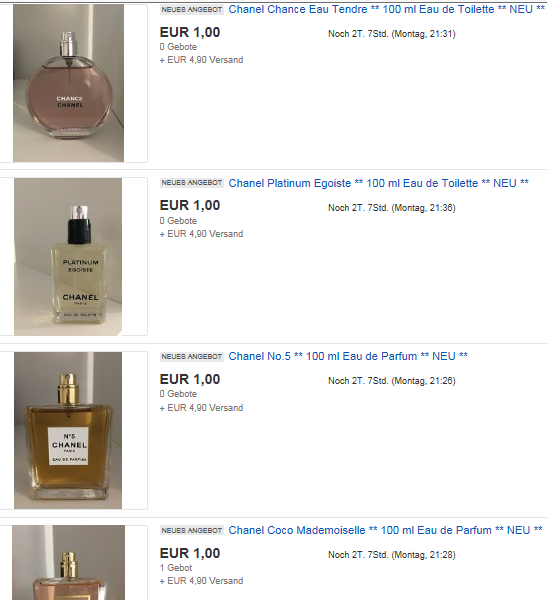Click 0 Gebote under Chance Eau Tendre
This screenshot has width=547, height=600.
pos(178,47)
